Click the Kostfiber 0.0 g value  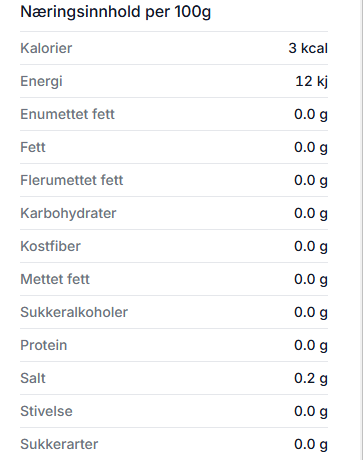coord(311,247)
